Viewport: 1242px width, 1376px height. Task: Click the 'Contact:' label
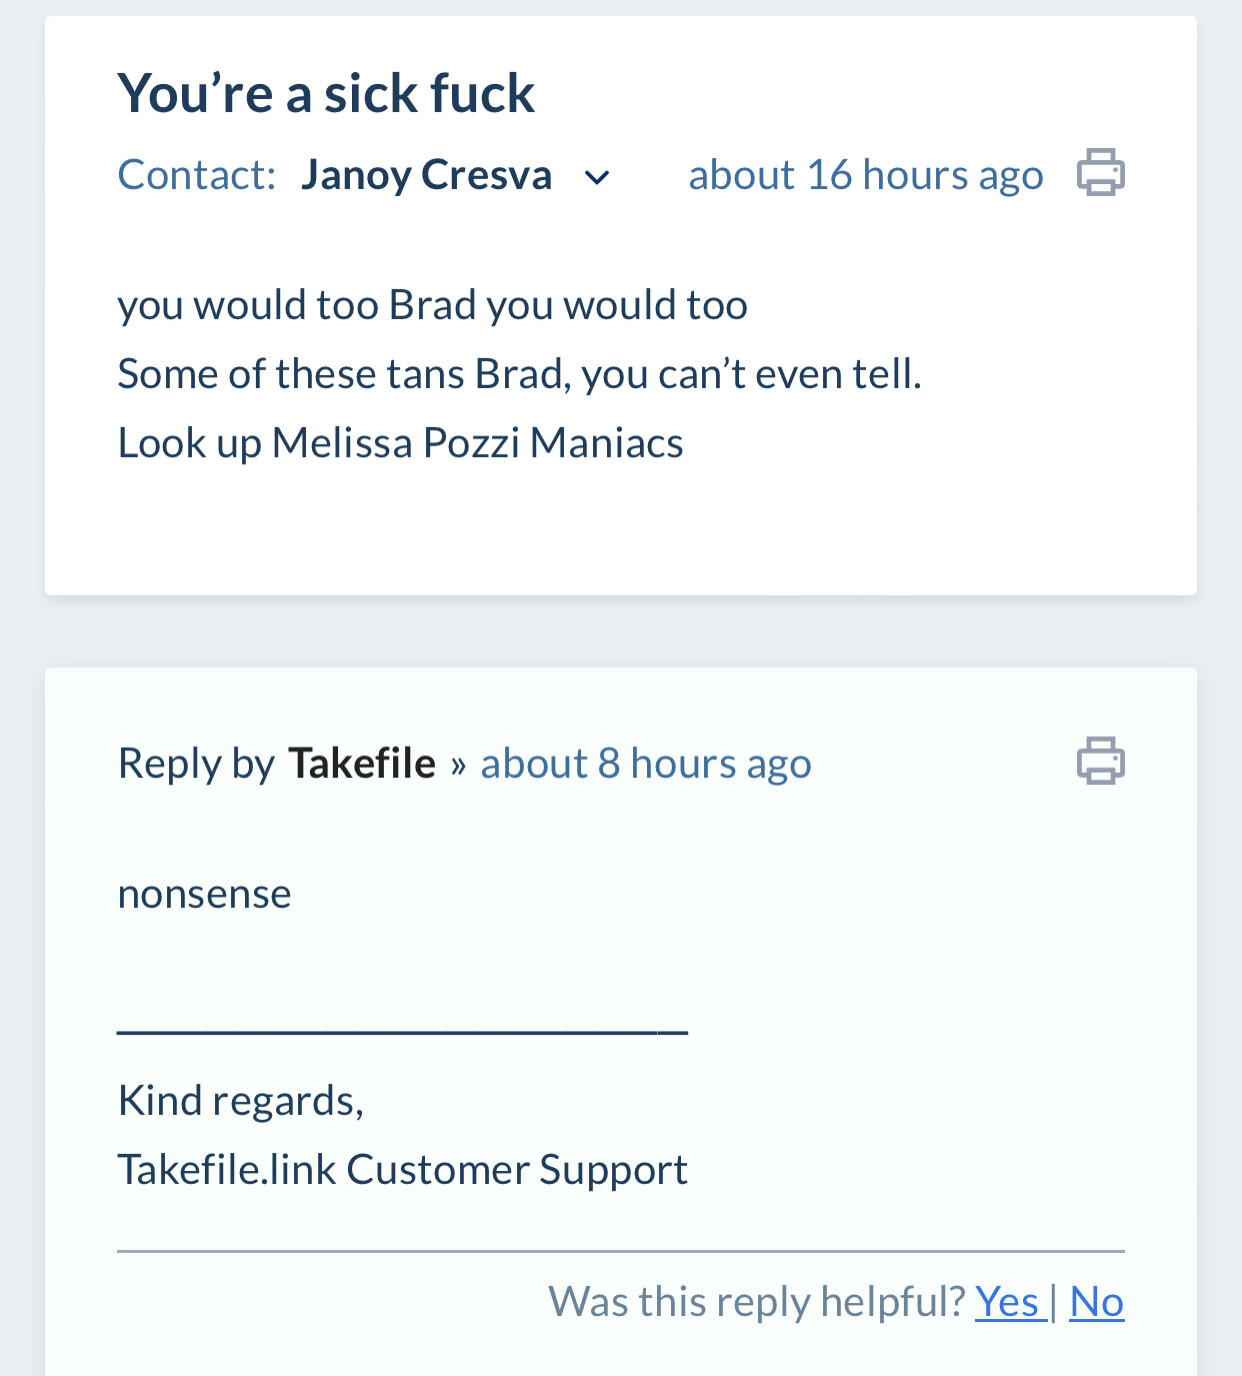point(196,175)
